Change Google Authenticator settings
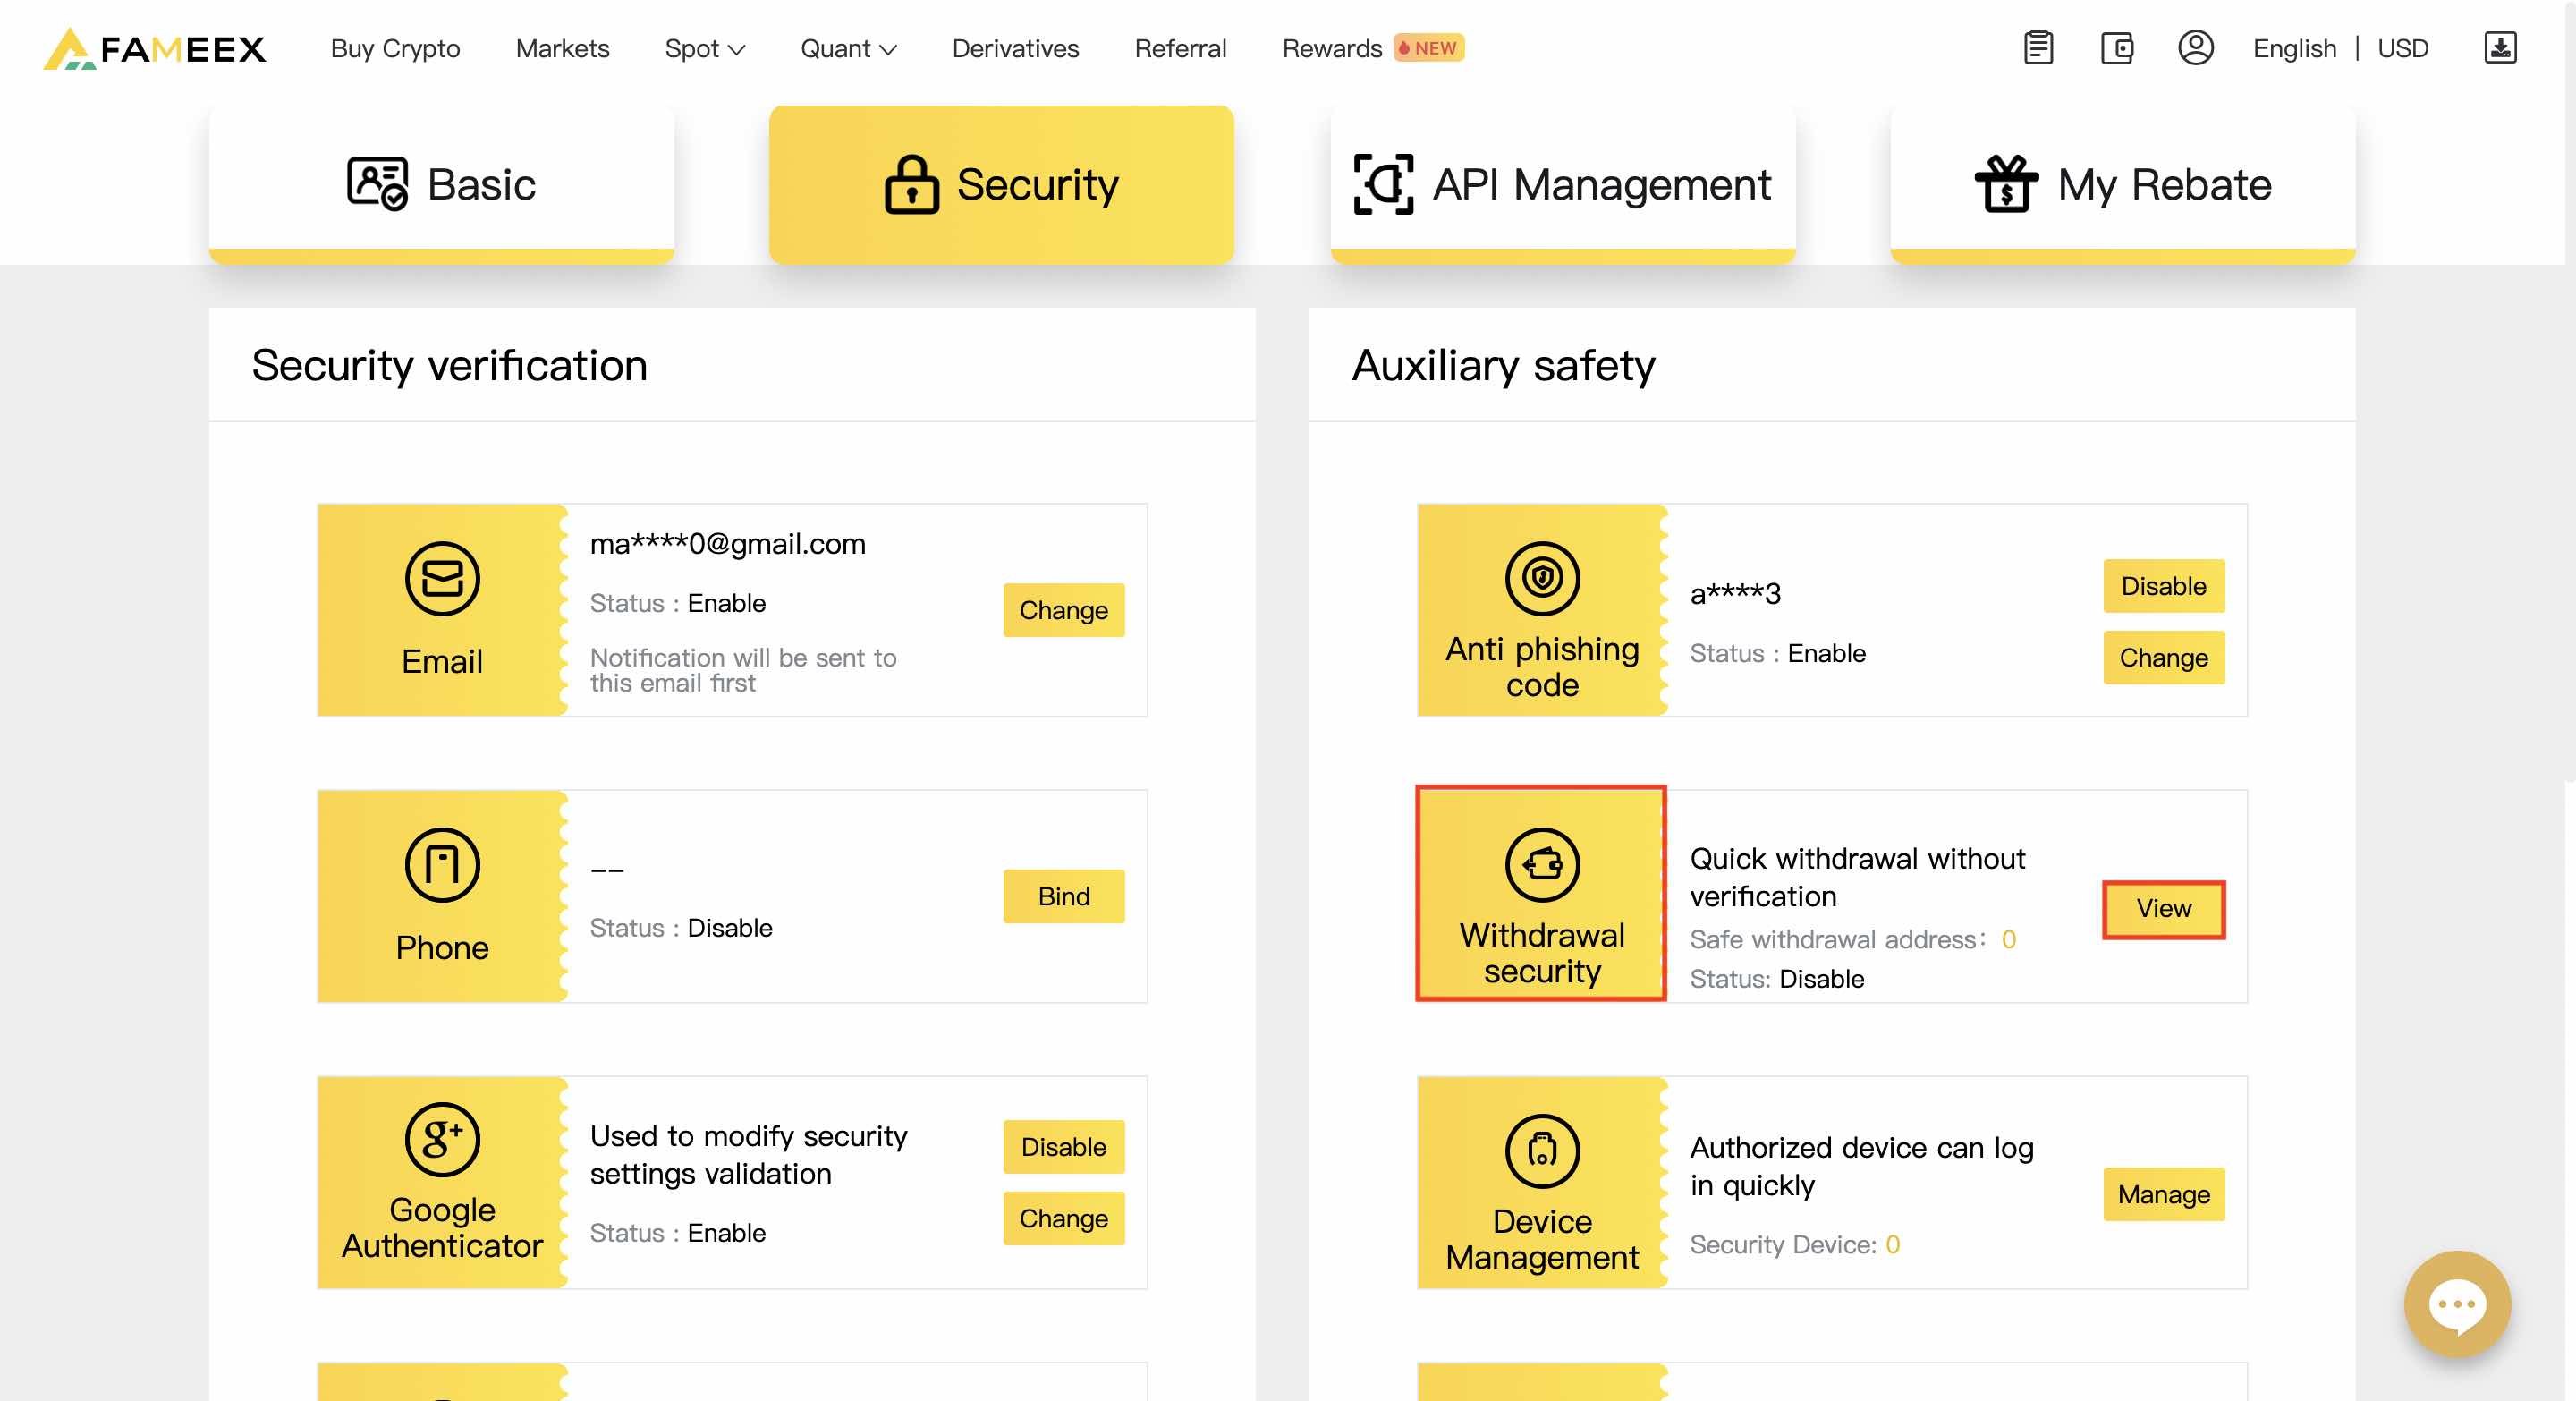2576x1401 pixels. pos(1063,1218)
